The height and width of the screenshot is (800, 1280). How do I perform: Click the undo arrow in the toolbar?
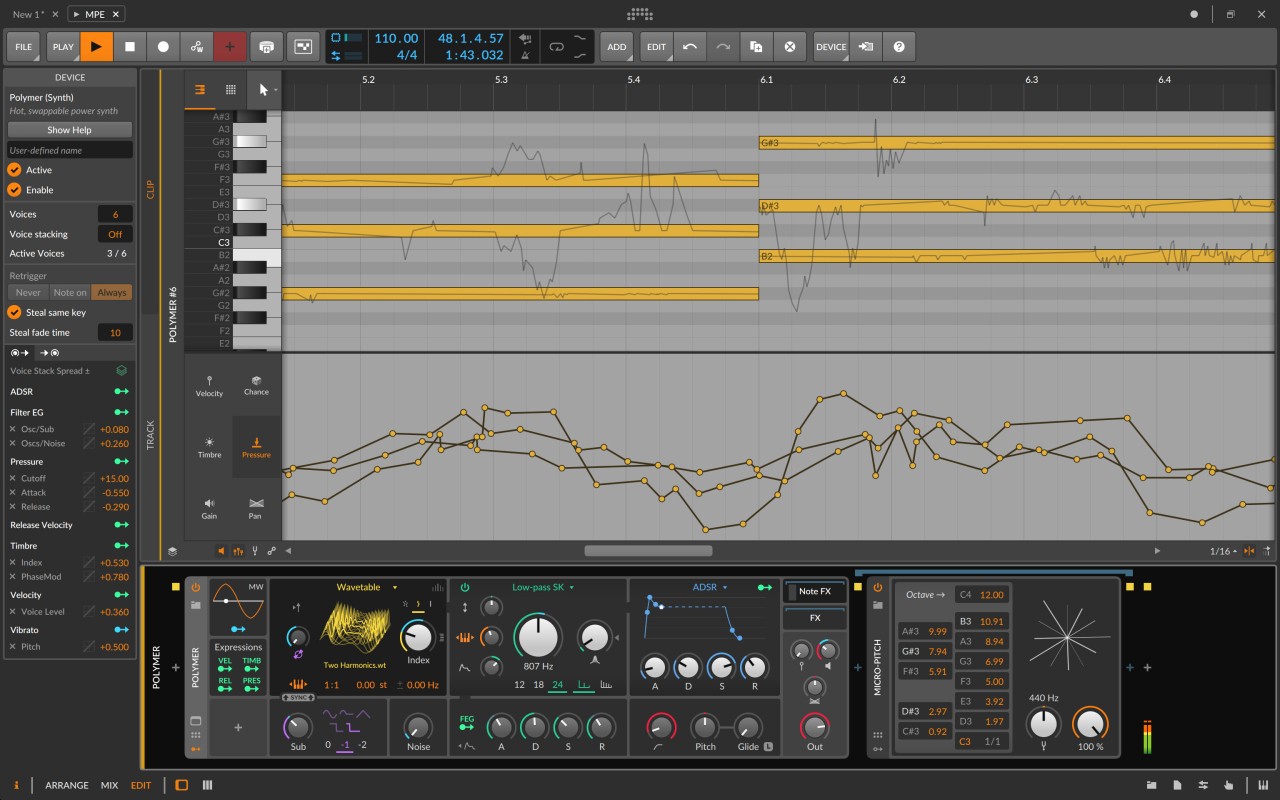691,46
